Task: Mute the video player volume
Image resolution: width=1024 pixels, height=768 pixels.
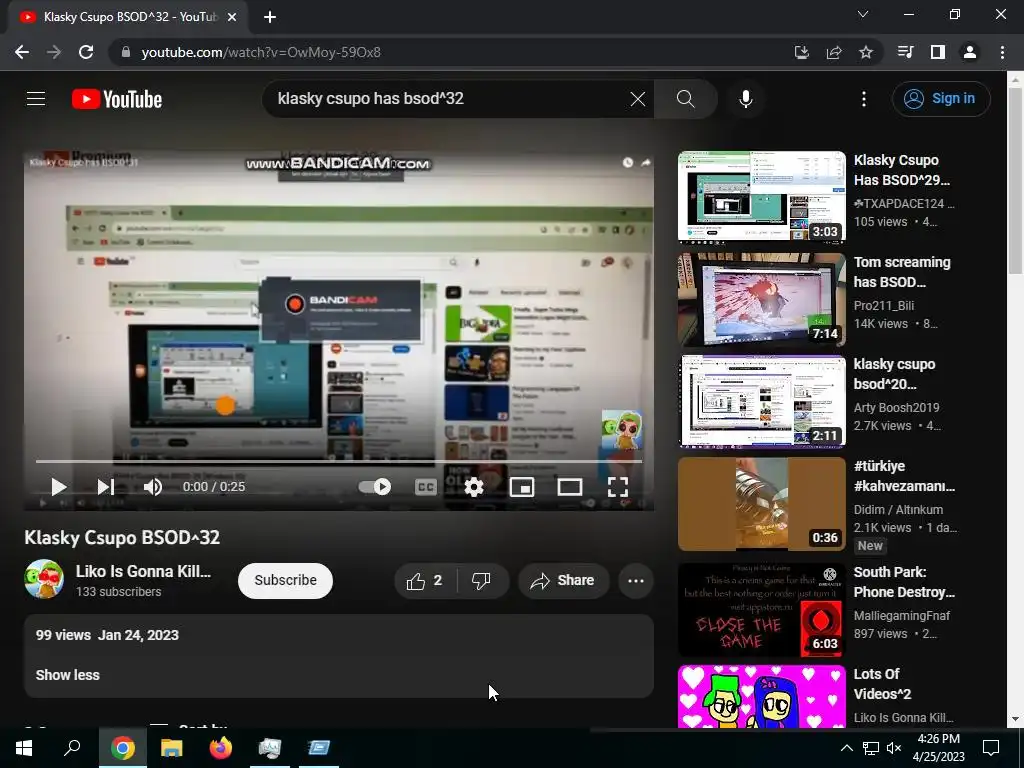Action: pos(153,487)
